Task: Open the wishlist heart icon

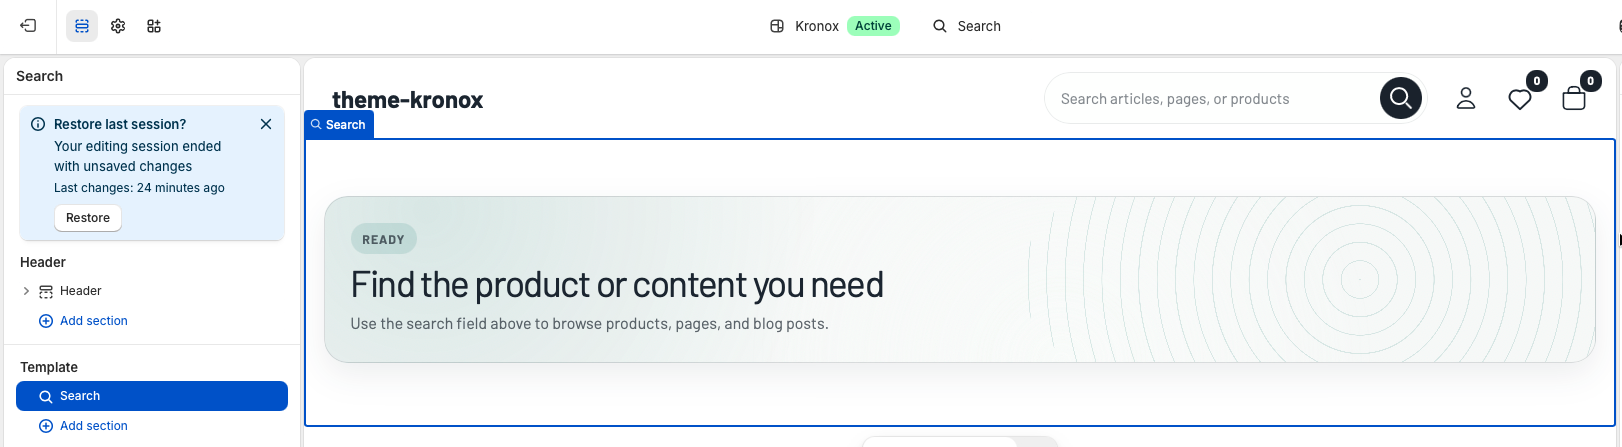Action: [x=1520, y=99]
